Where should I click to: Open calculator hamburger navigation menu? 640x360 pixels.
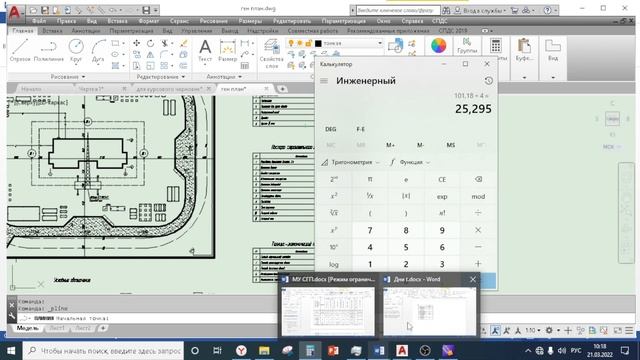pyautogui.click(x=324, y=81)
